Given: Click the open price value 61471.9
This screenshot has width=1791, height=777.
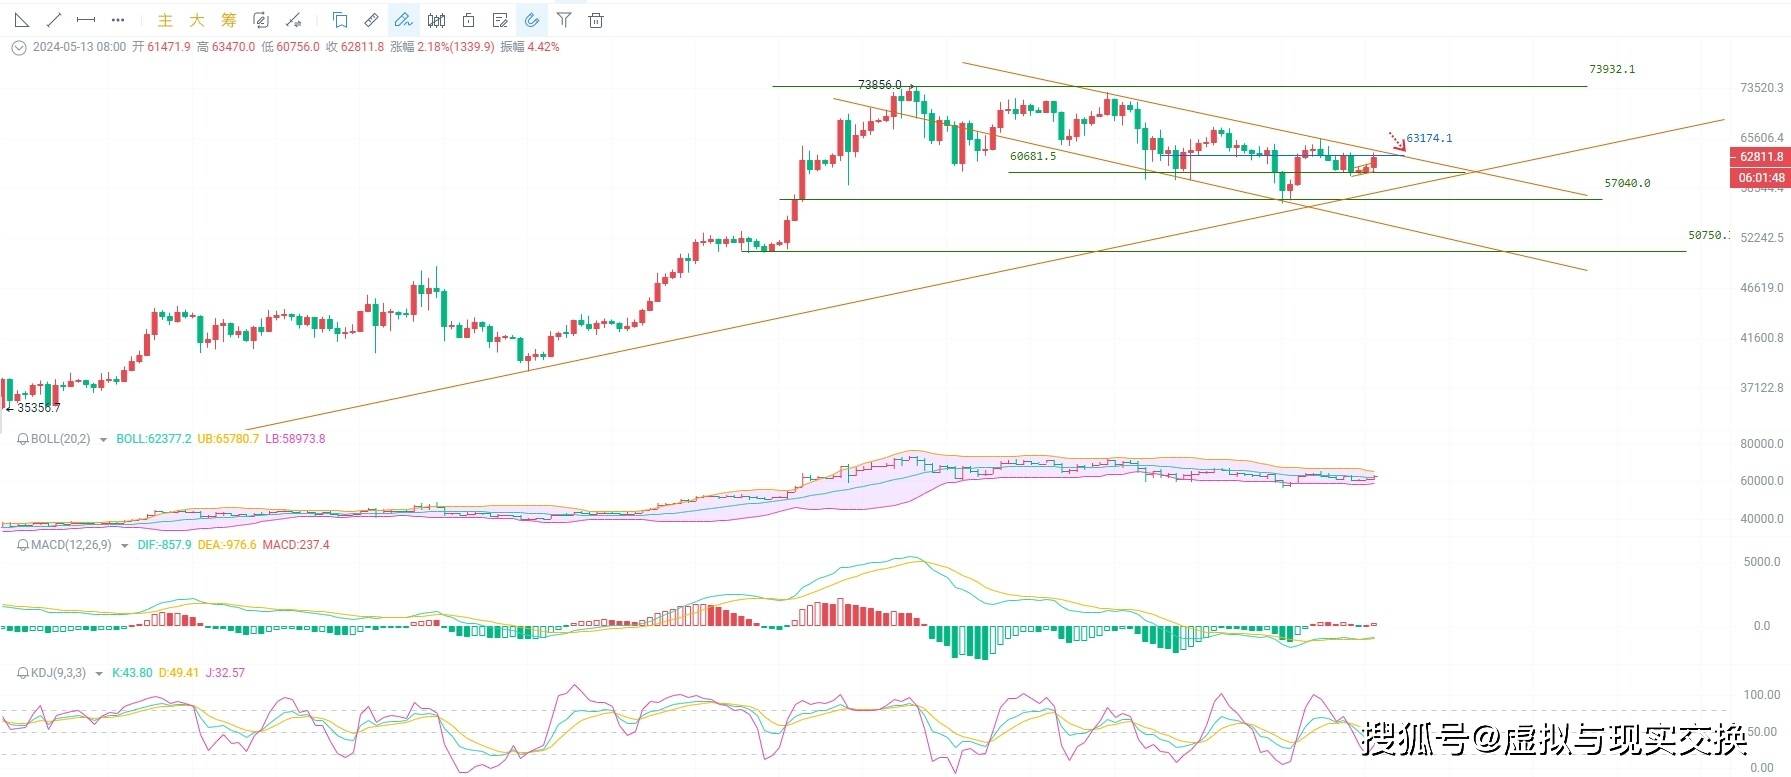Looking at the screenshot, I should 169,47.
